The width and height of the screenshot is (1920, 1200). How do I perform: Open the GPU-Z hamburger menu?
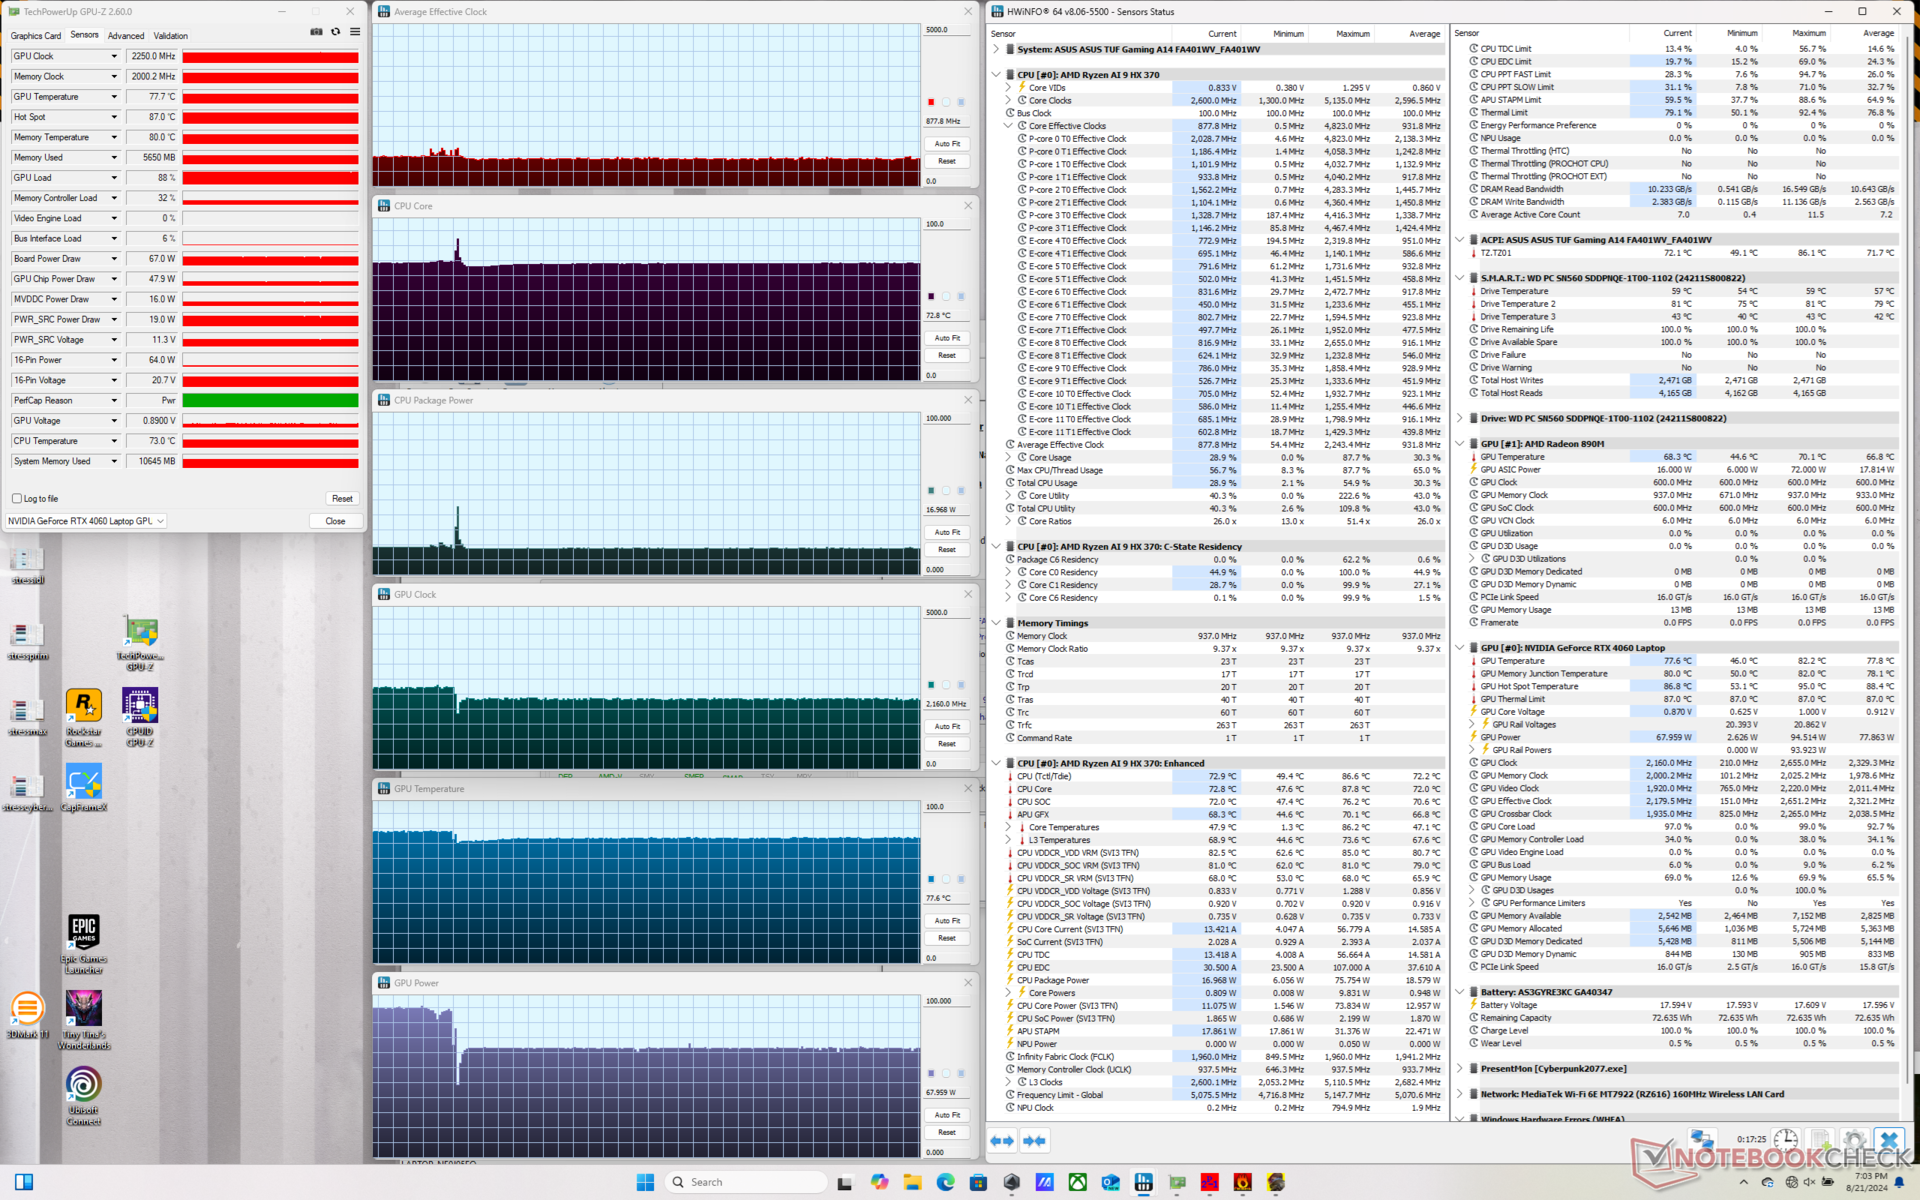pyautogui.click(x=355, y=32)
